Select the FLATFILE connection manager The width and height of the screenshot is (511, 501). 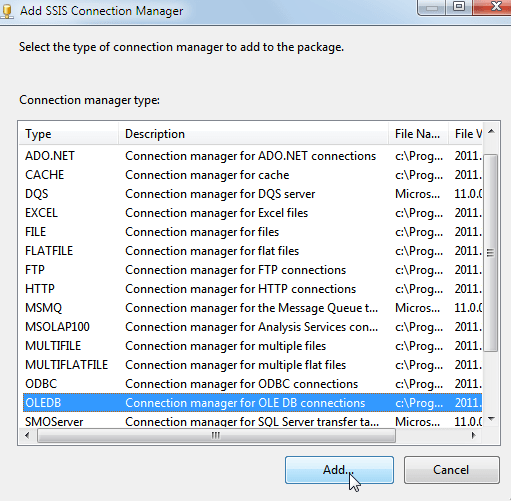point(252,251)
